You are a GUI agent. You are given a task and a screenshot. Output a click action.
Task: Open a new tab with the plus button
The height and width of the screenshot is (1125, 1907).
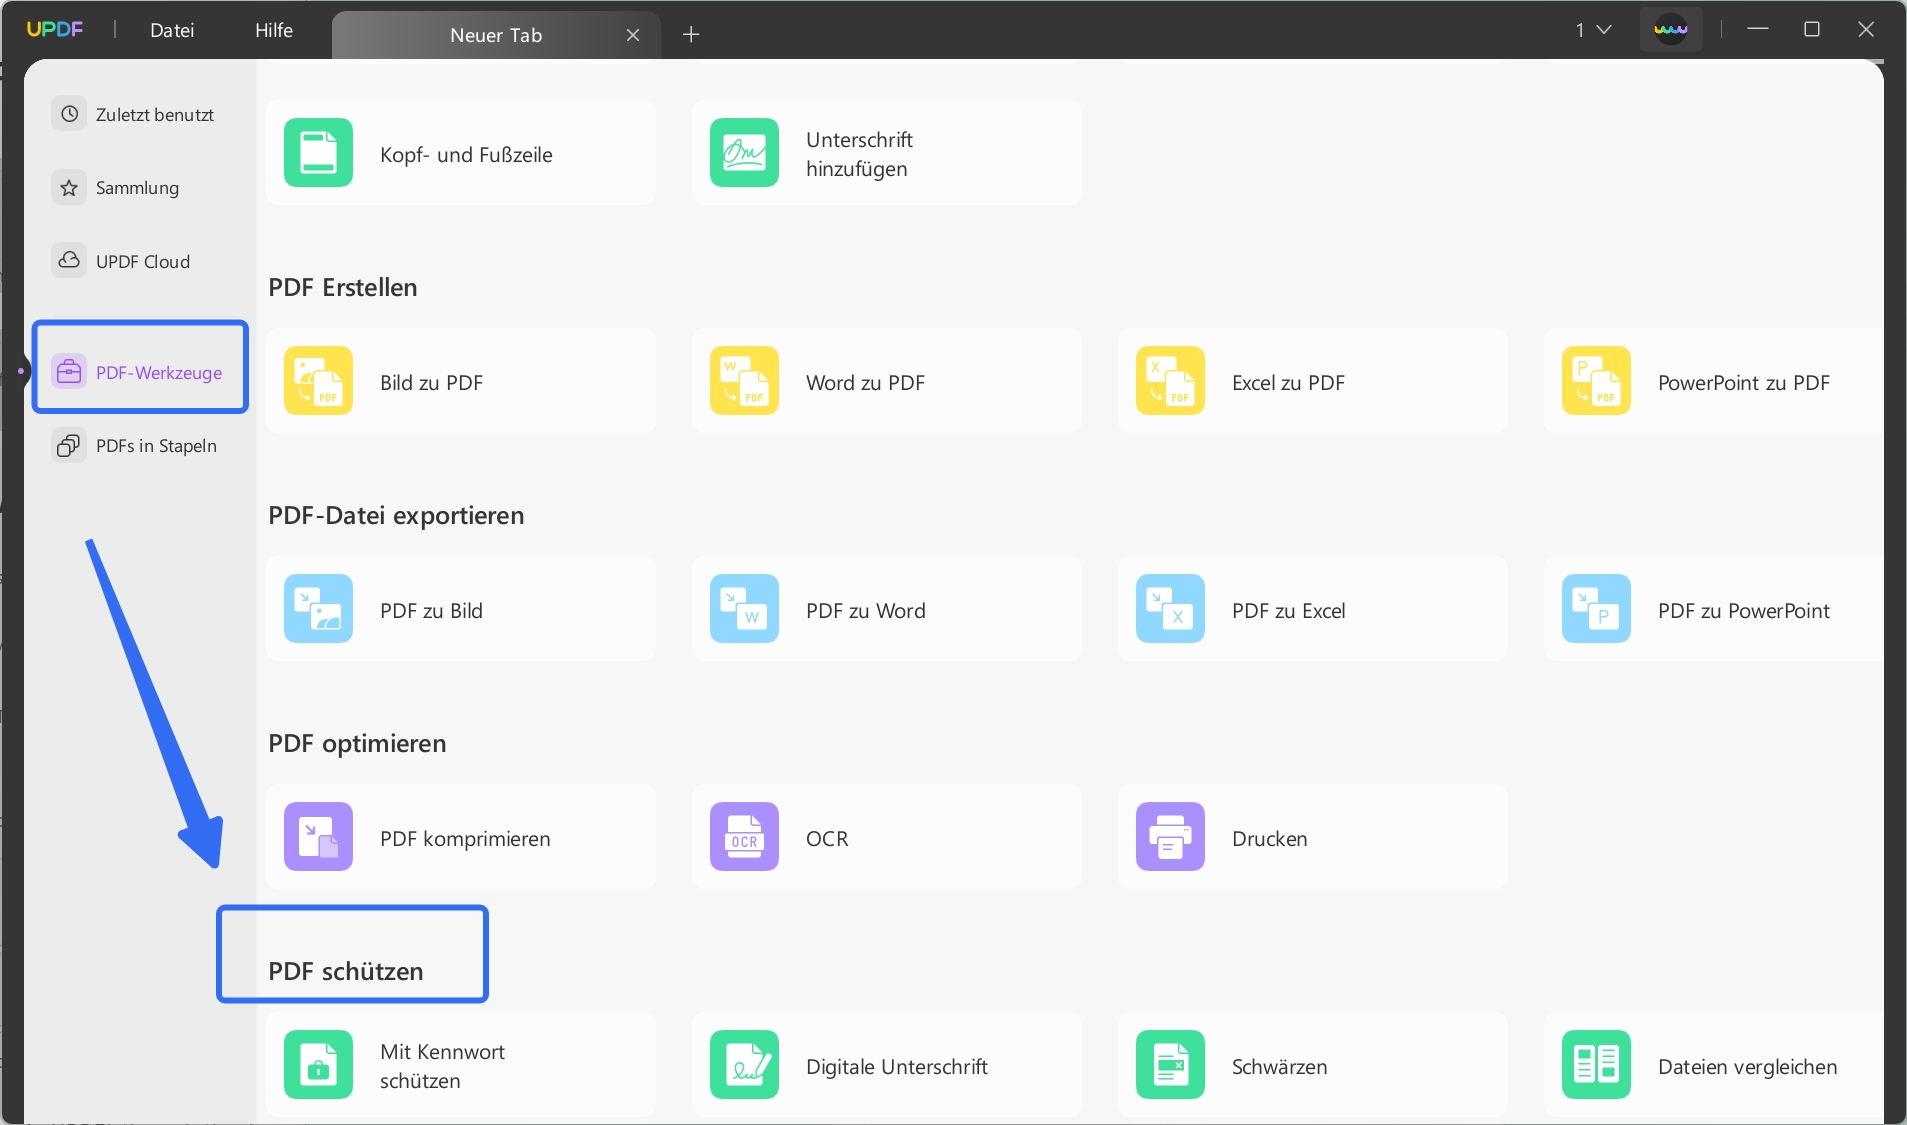pos(691,34)
